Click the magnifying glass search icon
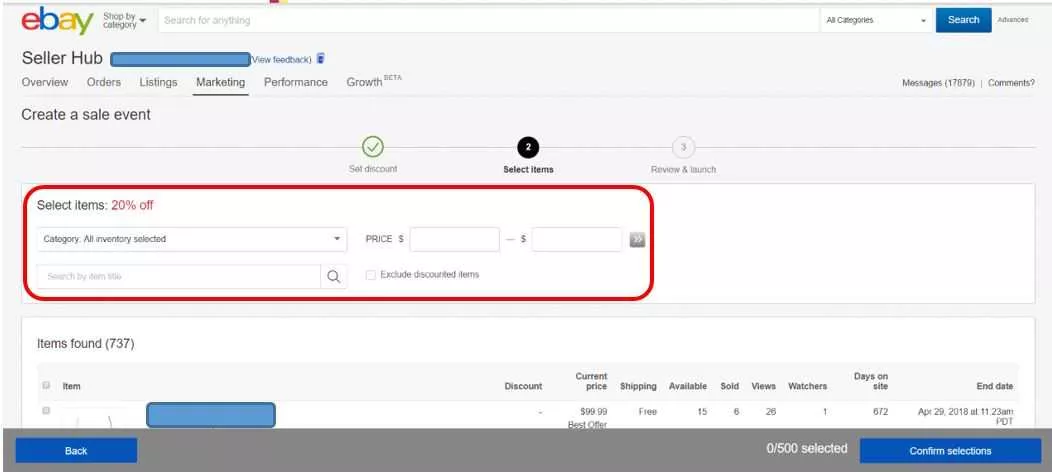 click(x=334, y=277)
